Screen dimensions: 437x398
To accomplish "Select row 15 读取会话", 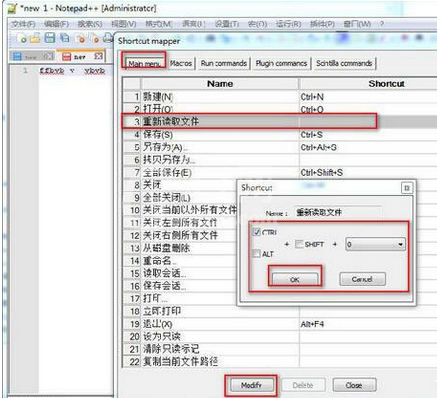I will tap(179, 273).
